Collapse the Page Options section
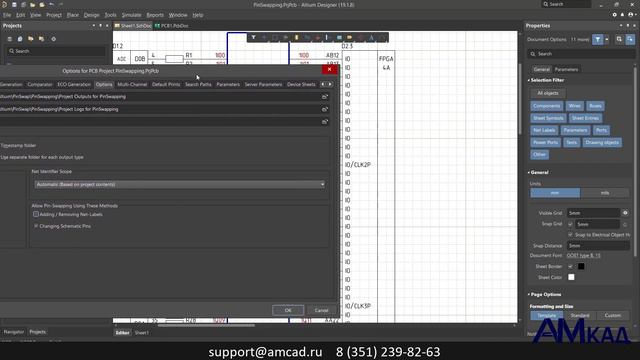The image size is (640, 360). (529, 295)
